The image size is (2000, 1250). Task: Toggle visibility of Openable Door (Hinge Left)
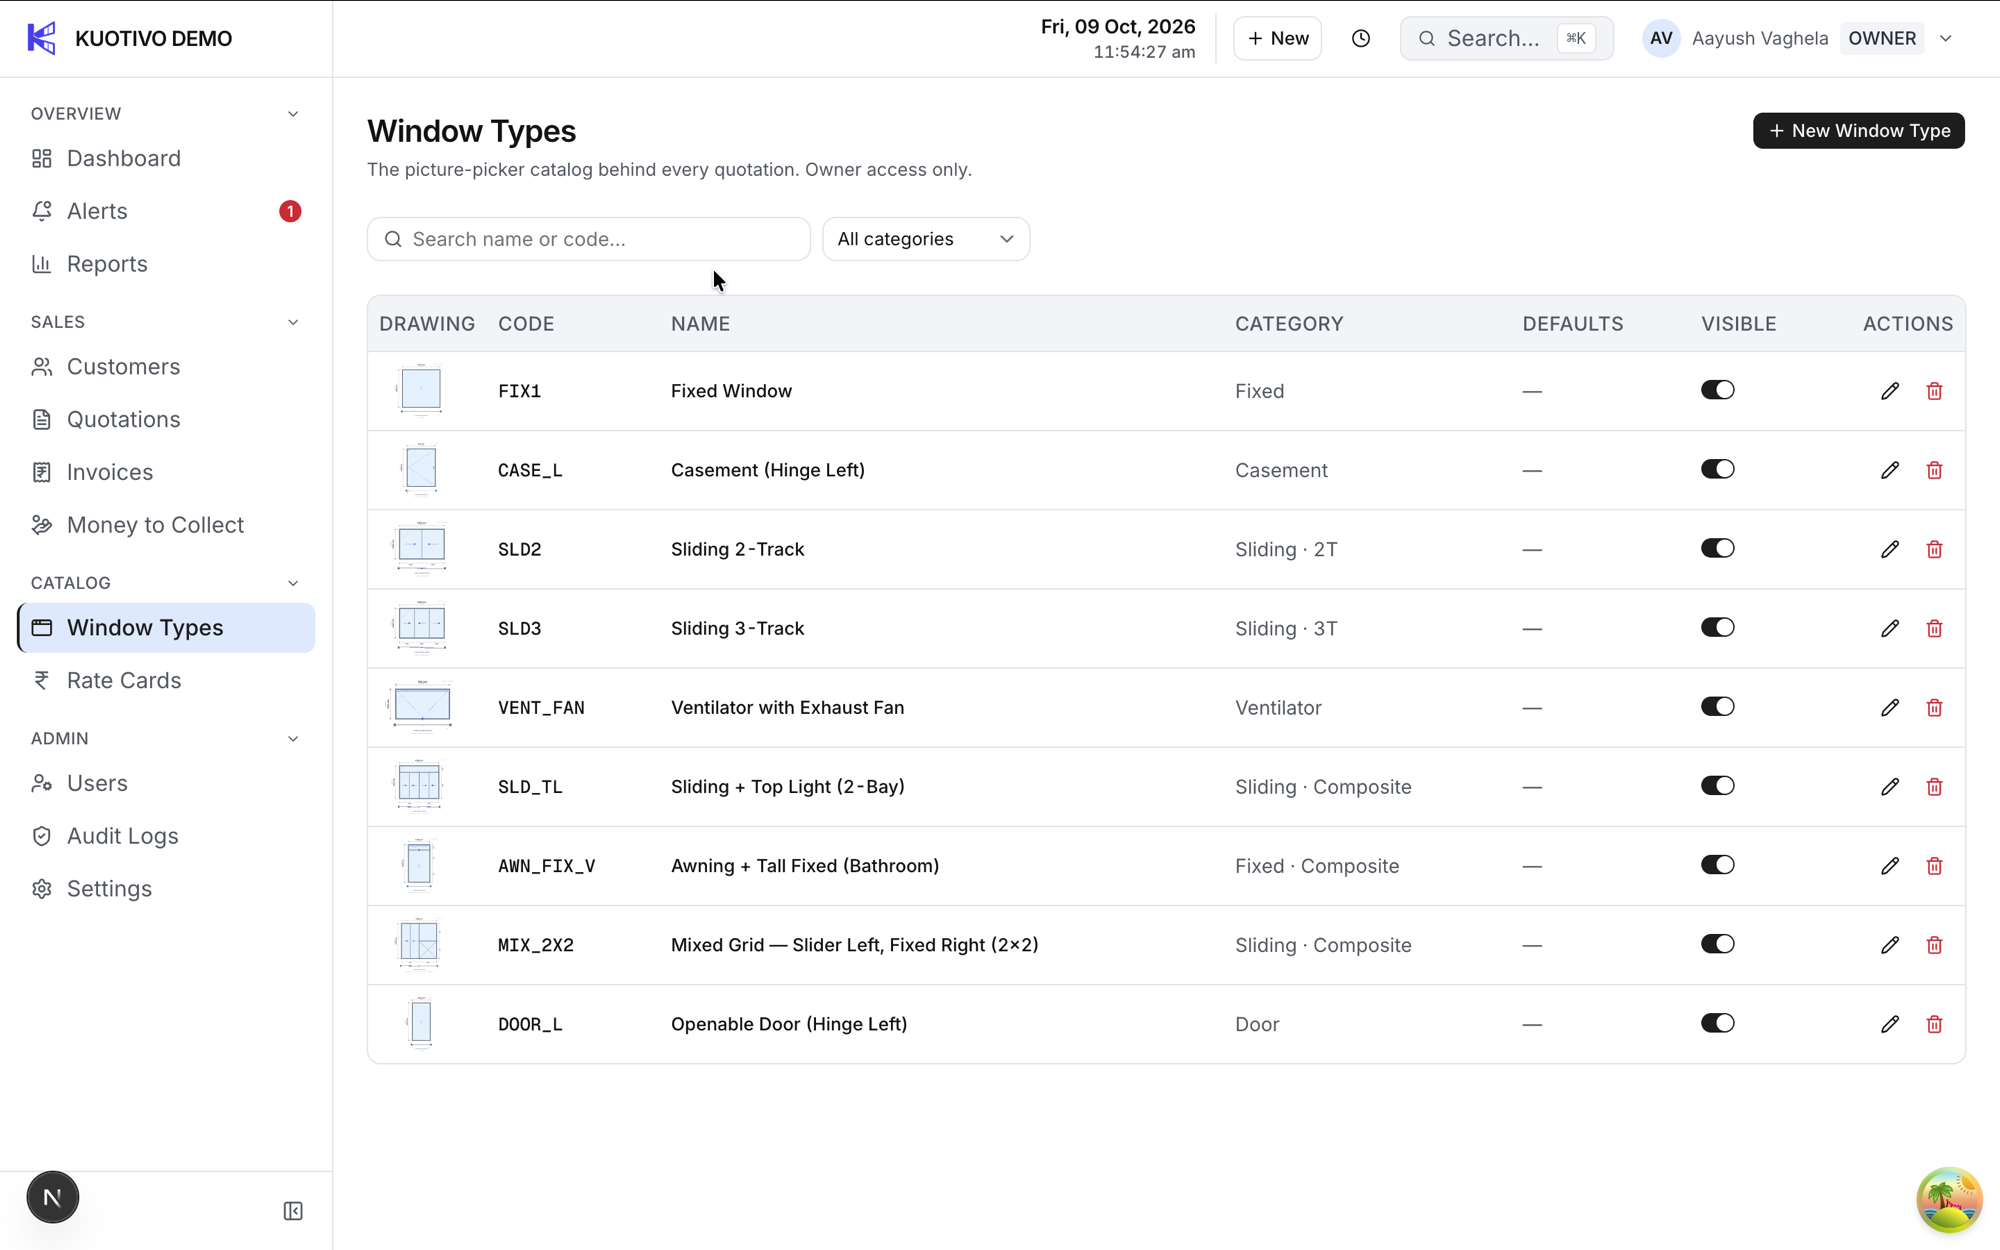pyautogui.click(x=1717, y=1023)
